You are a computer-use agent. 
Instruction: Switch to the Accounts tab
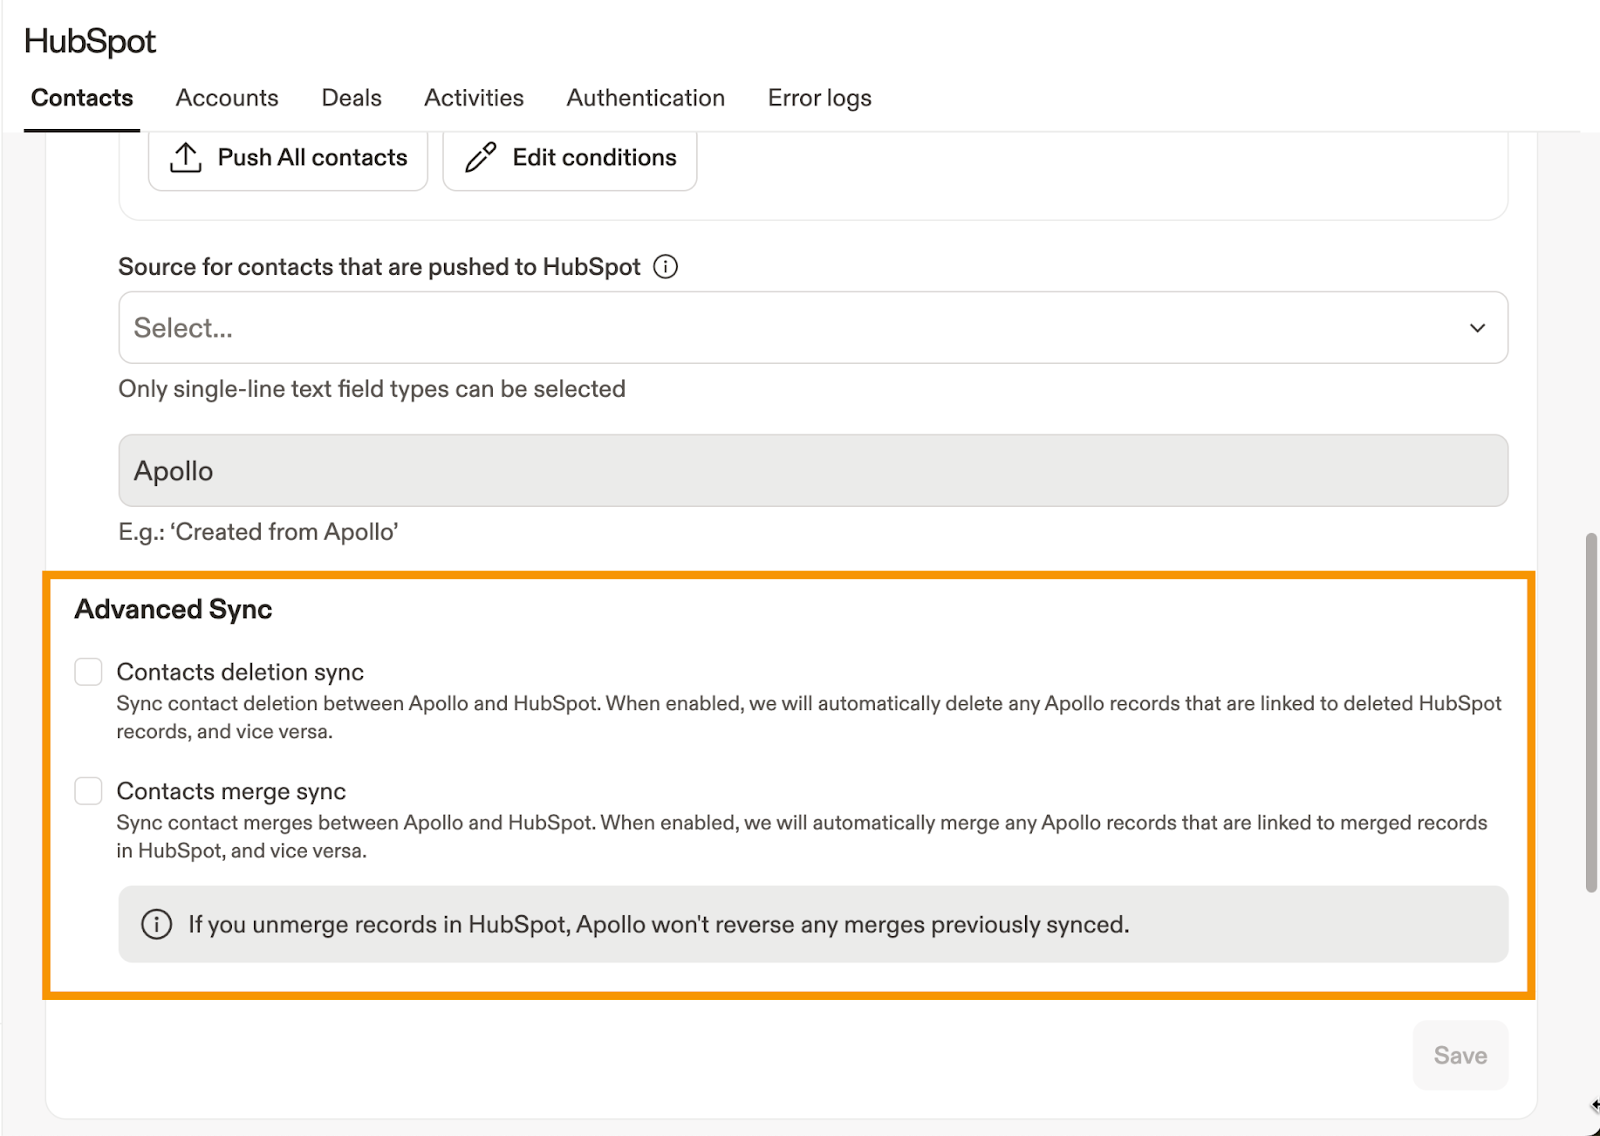[227, 98]
